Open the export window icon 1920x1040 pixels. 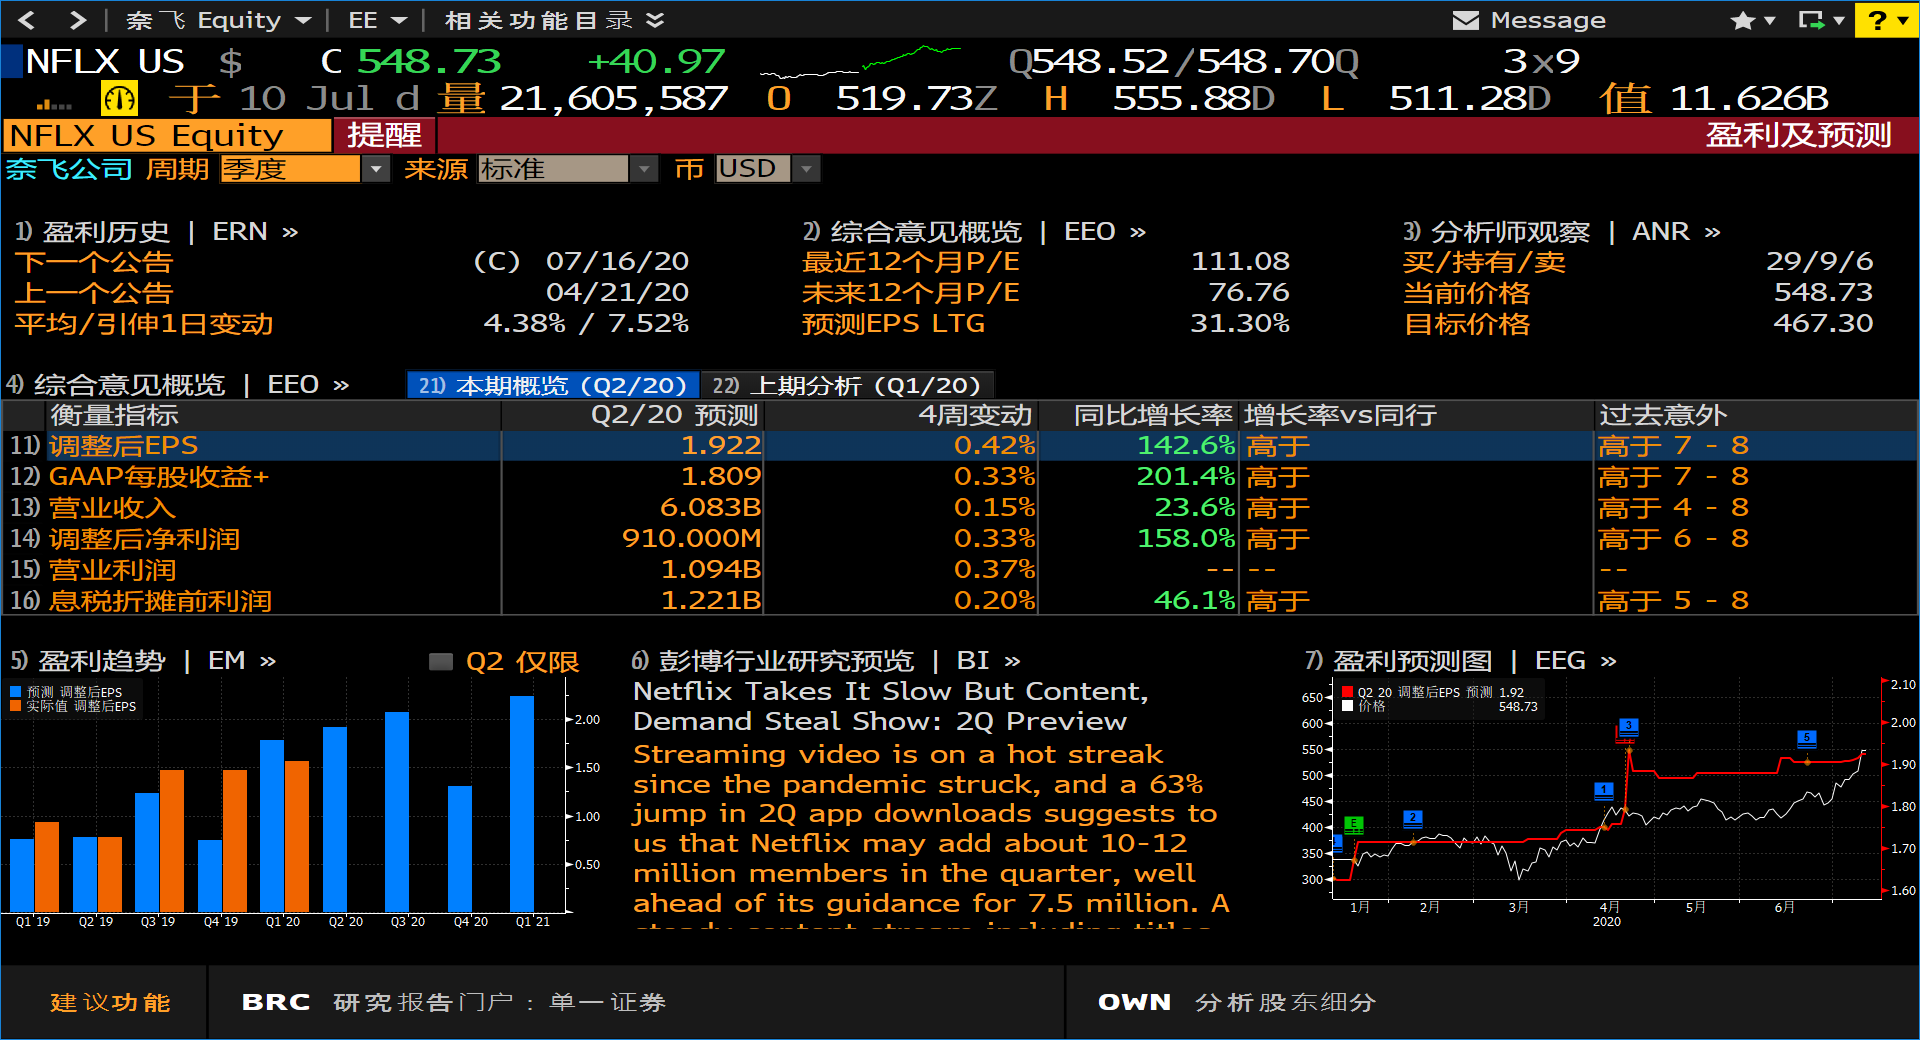1811,20
